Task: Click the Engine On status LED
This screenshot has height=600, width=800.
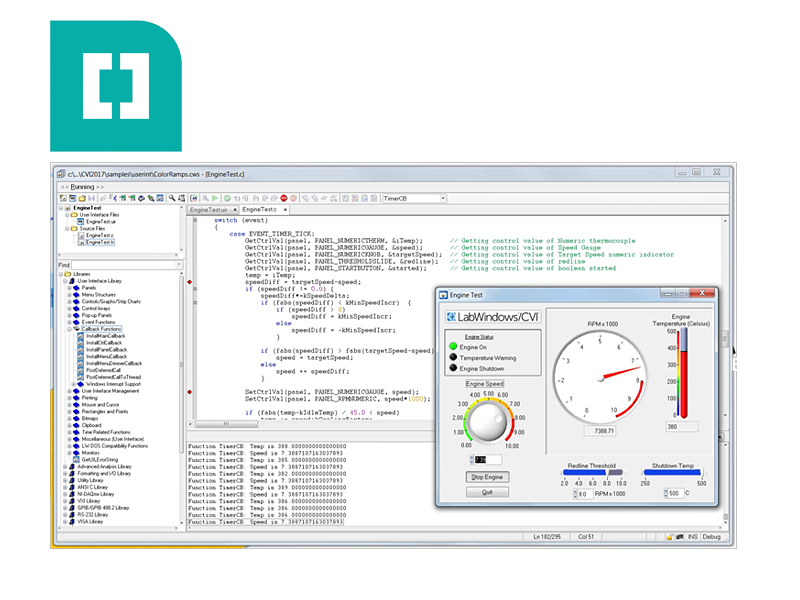Action: pos(452,347)
